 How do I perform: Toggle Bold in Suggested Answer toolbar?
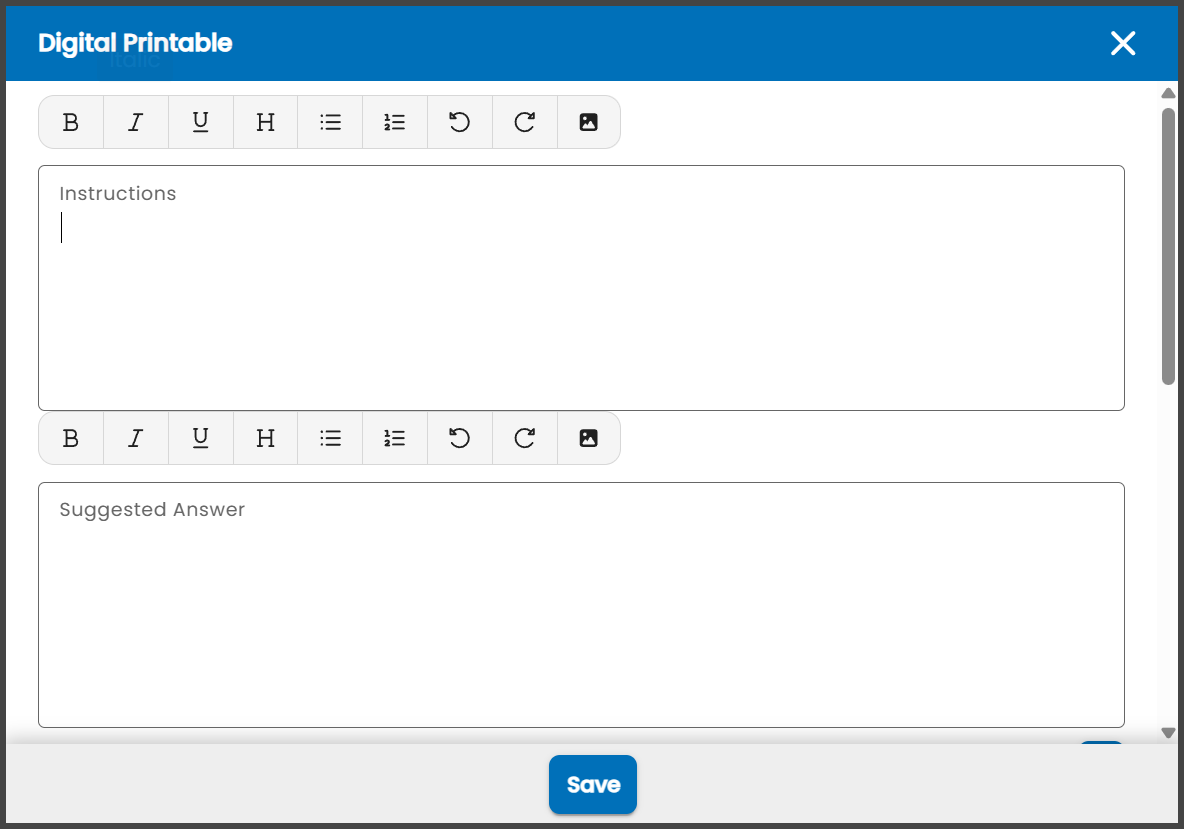point(71,439)
